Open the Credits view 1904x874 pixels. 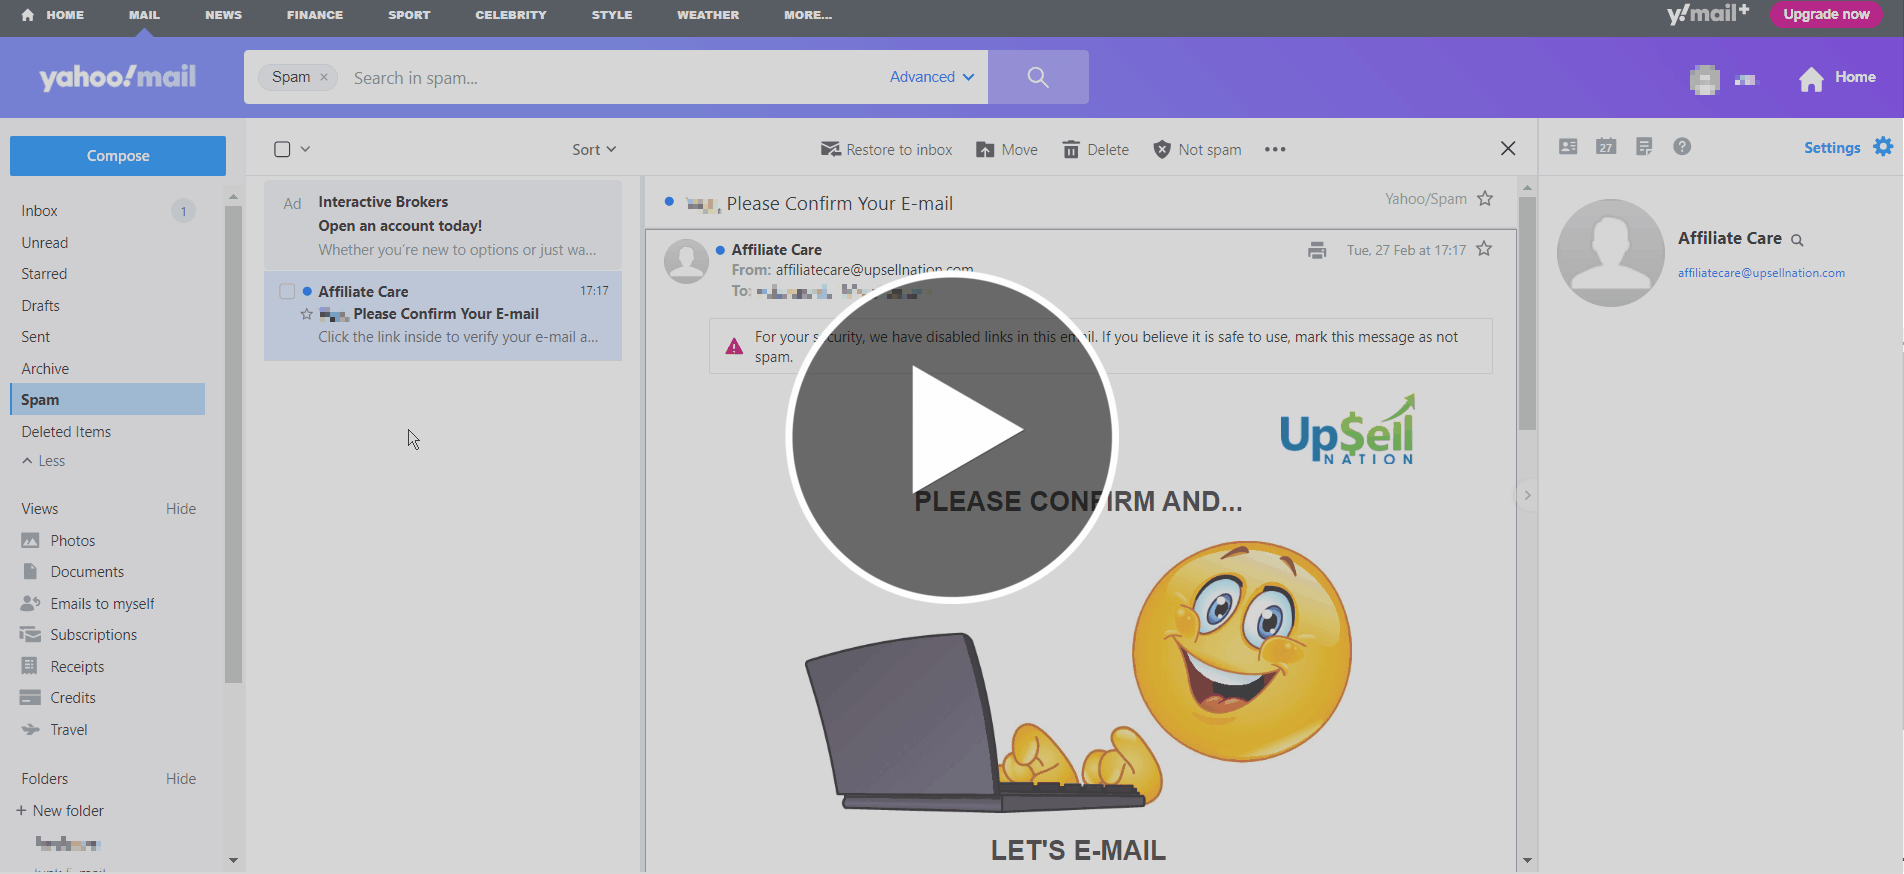[x=59, y=698]
